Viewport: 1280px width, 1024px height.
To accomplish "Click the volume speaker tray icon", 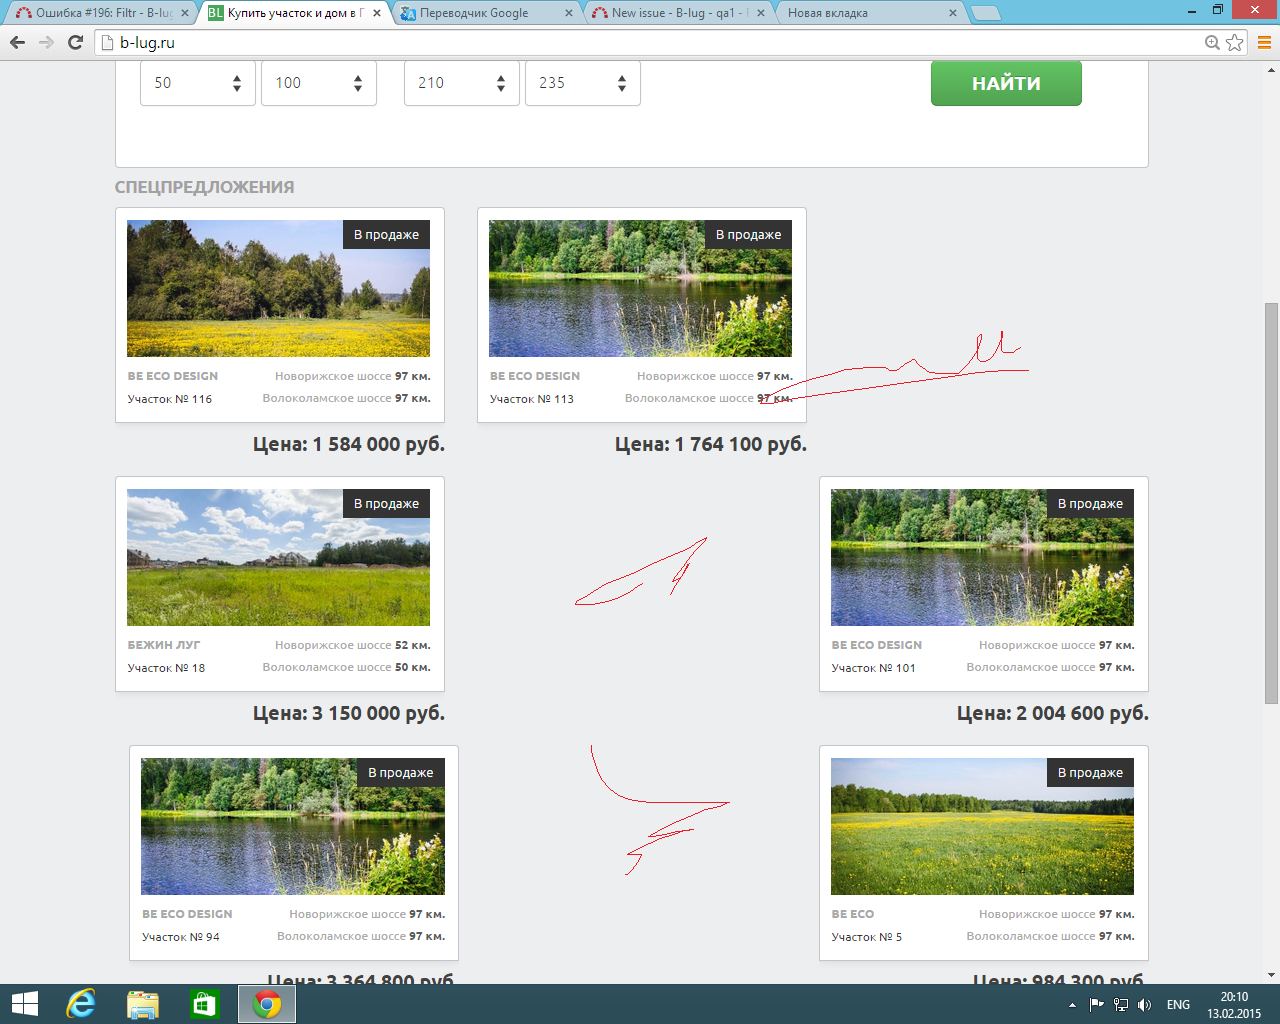I will [x=1144, y=1005].
